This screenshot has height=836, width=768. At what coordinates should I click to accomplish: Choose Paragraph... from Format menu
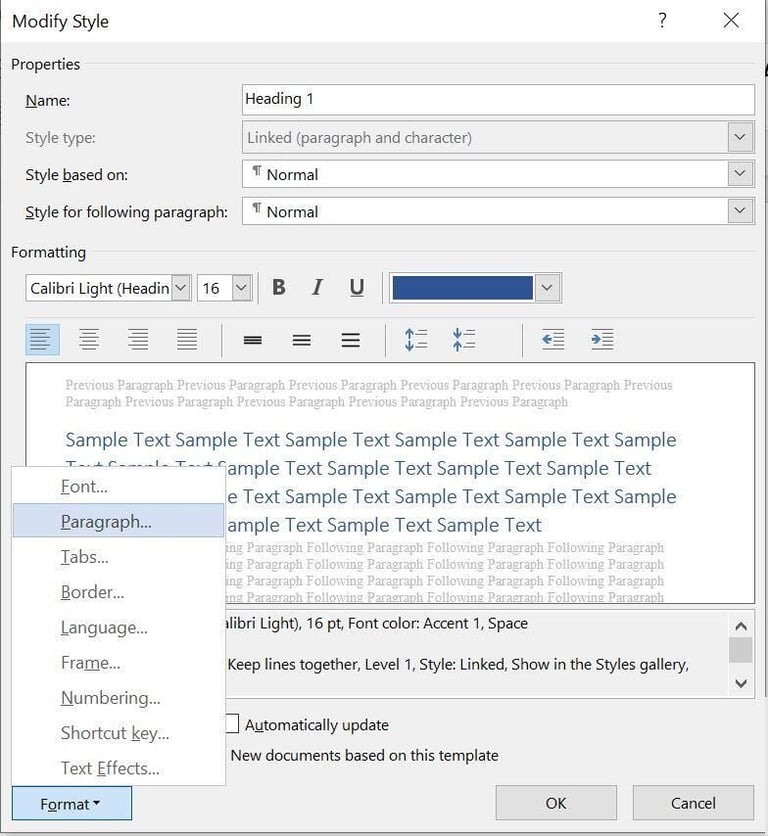(106, 521)
